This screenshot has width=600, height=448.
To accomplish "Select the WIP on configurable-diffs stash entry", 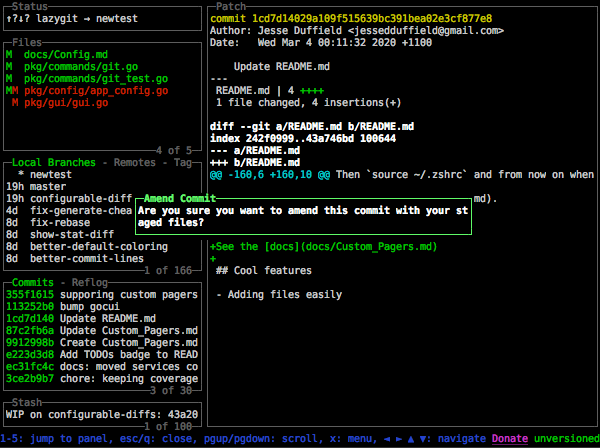I will click(102, 414).
